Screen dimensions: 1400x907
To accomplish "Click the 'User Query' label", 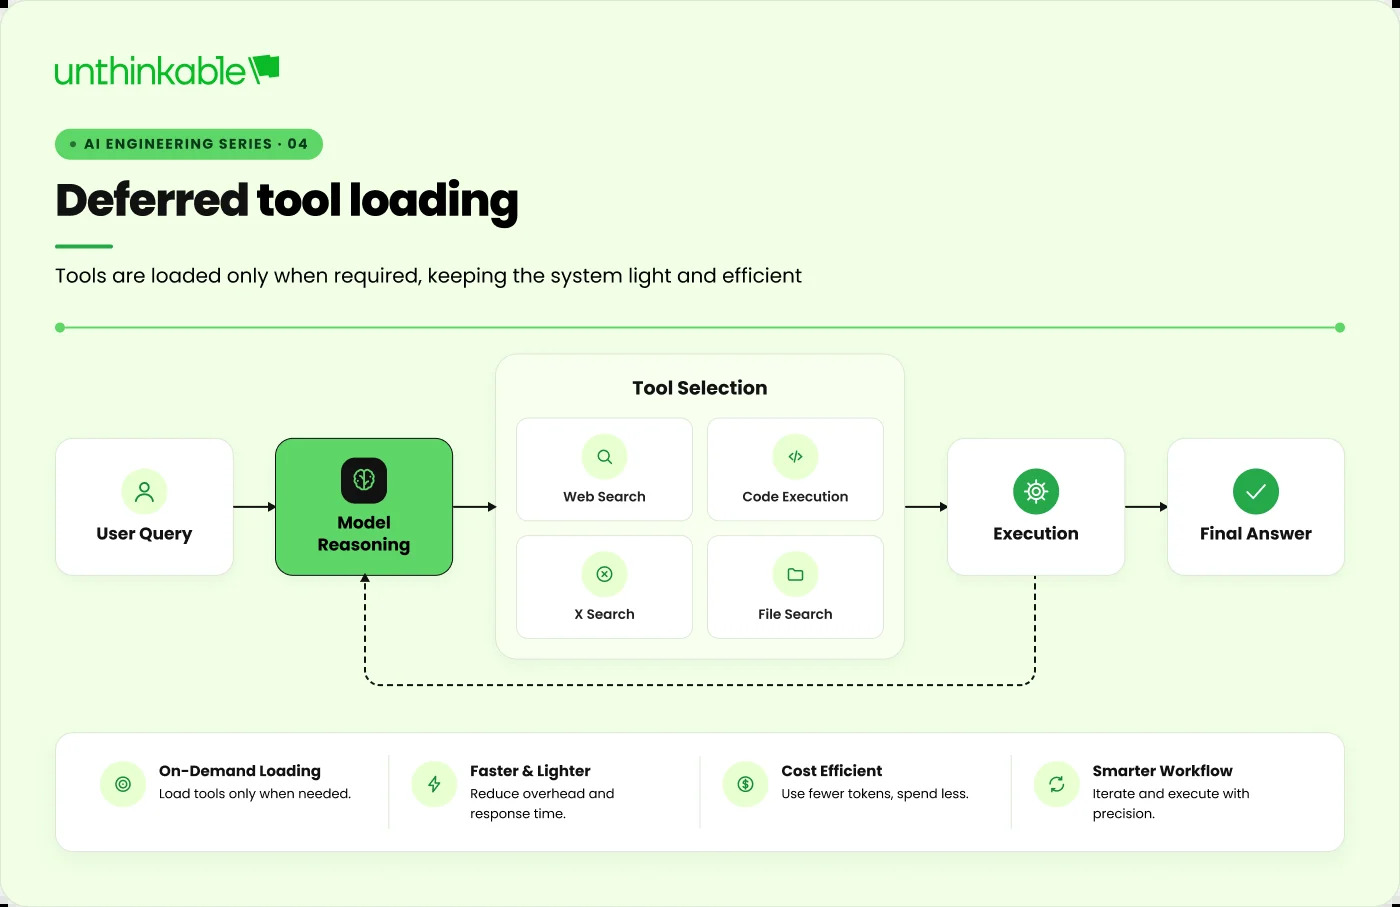I will [144, 534].
